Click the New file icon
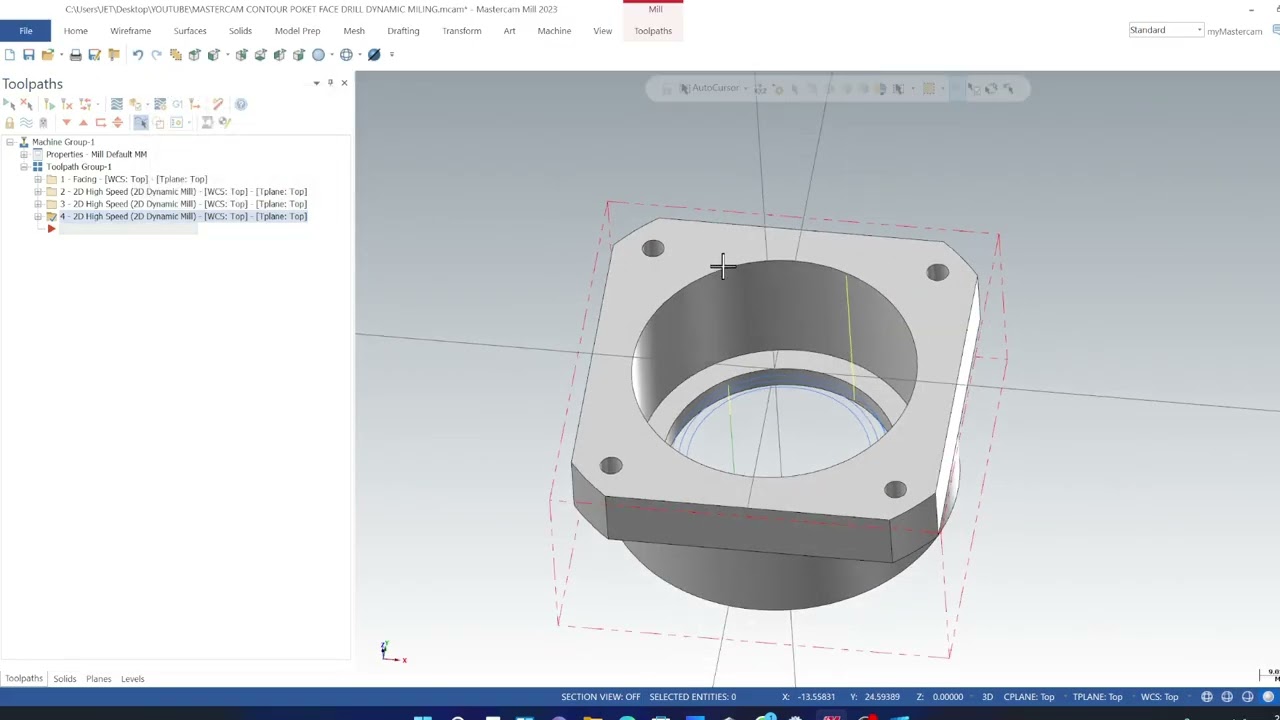 click(x=9, y=55)
